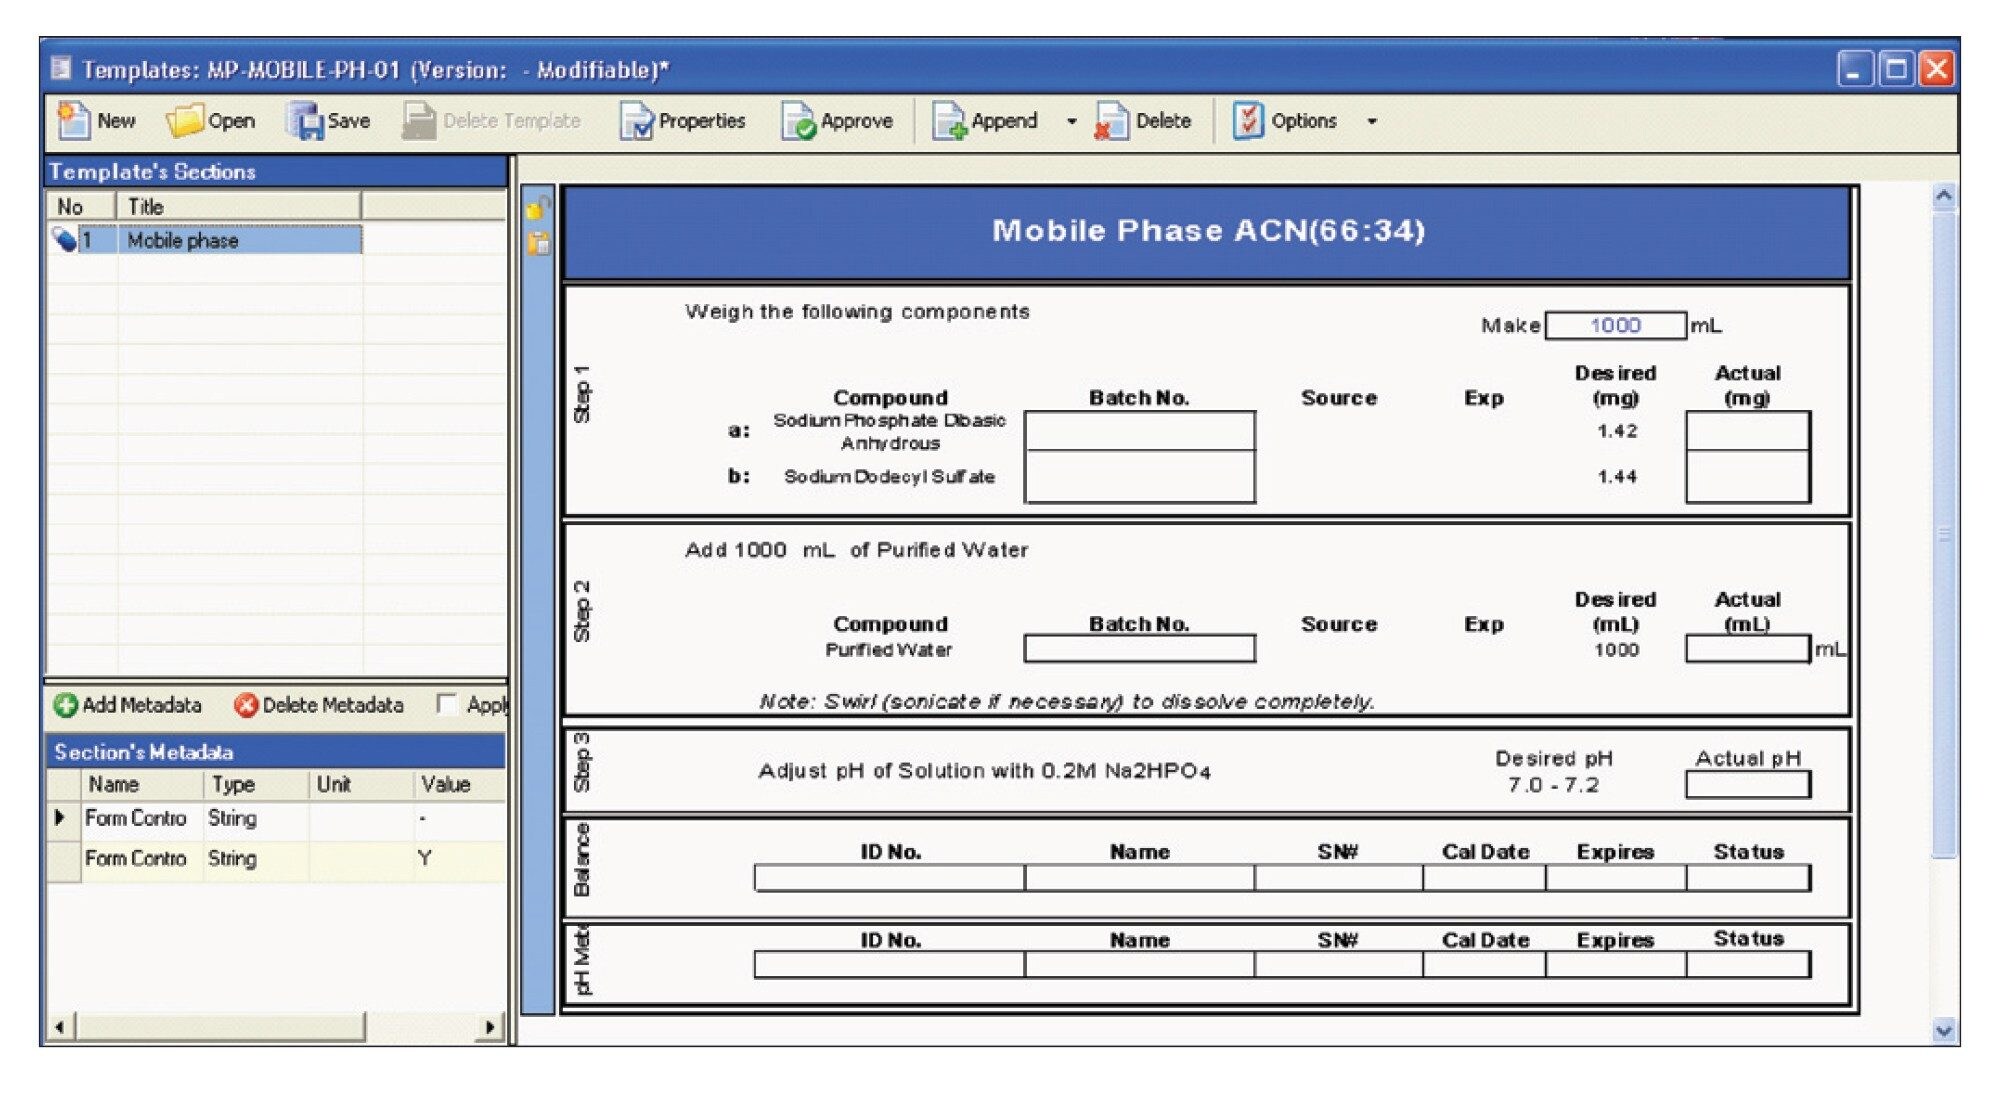
Task: Select the Form Control row with value Y
Action: click(276, 859)
